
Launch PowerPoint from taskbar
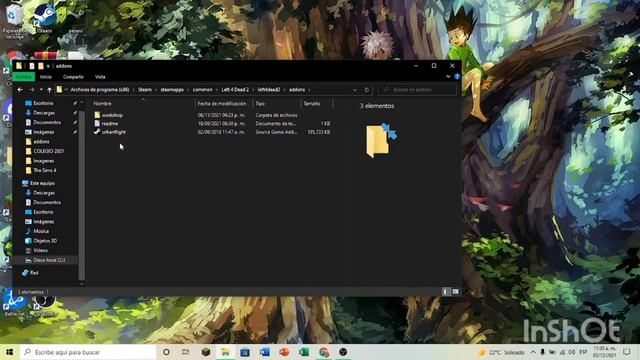click(284, 352)
